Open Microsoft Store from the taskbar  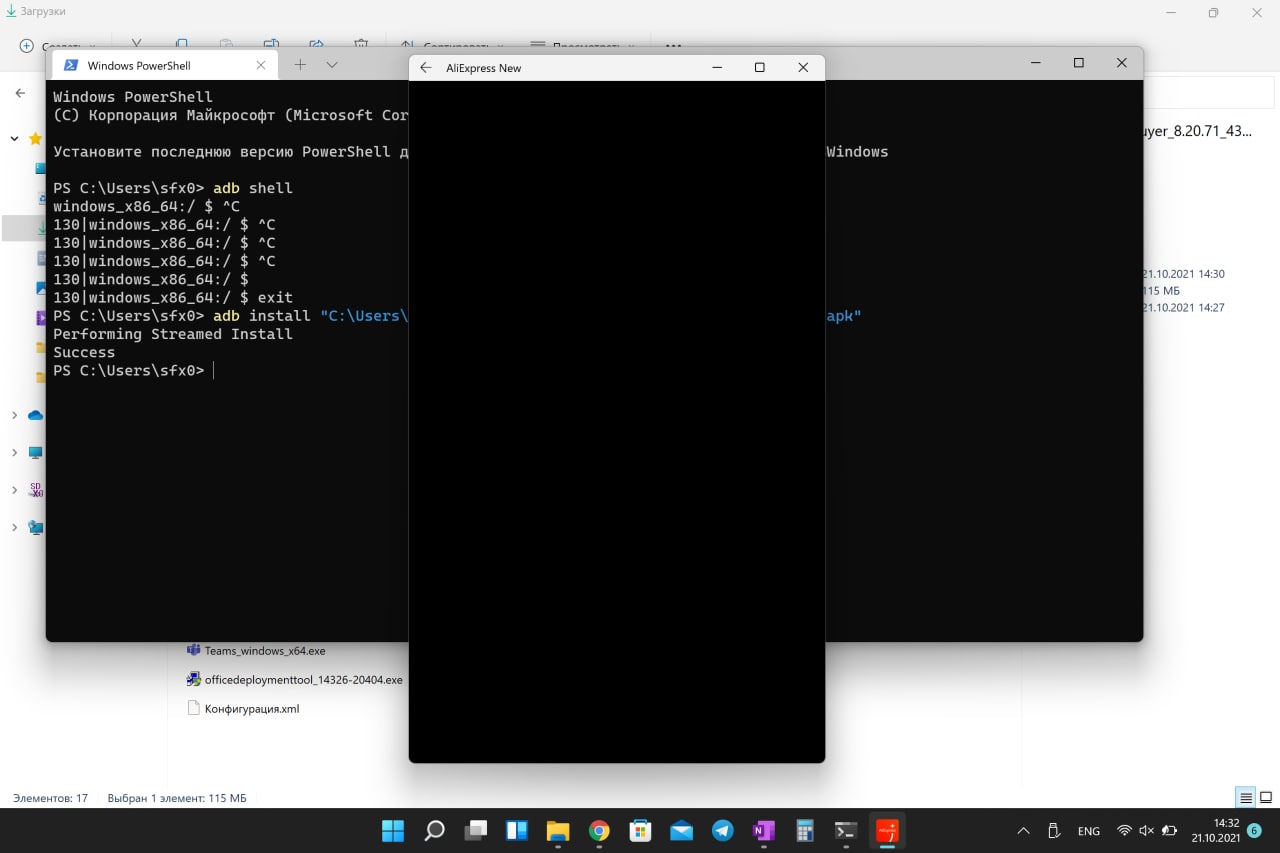[x=640, y=831]
